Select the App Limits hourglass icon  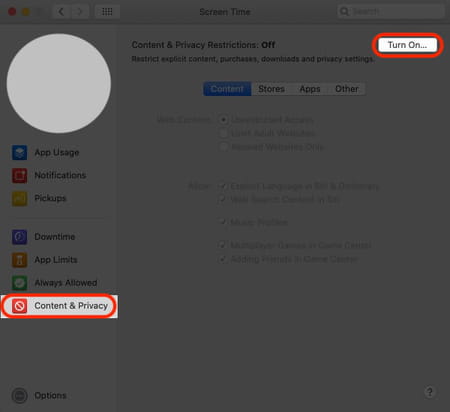19,260
